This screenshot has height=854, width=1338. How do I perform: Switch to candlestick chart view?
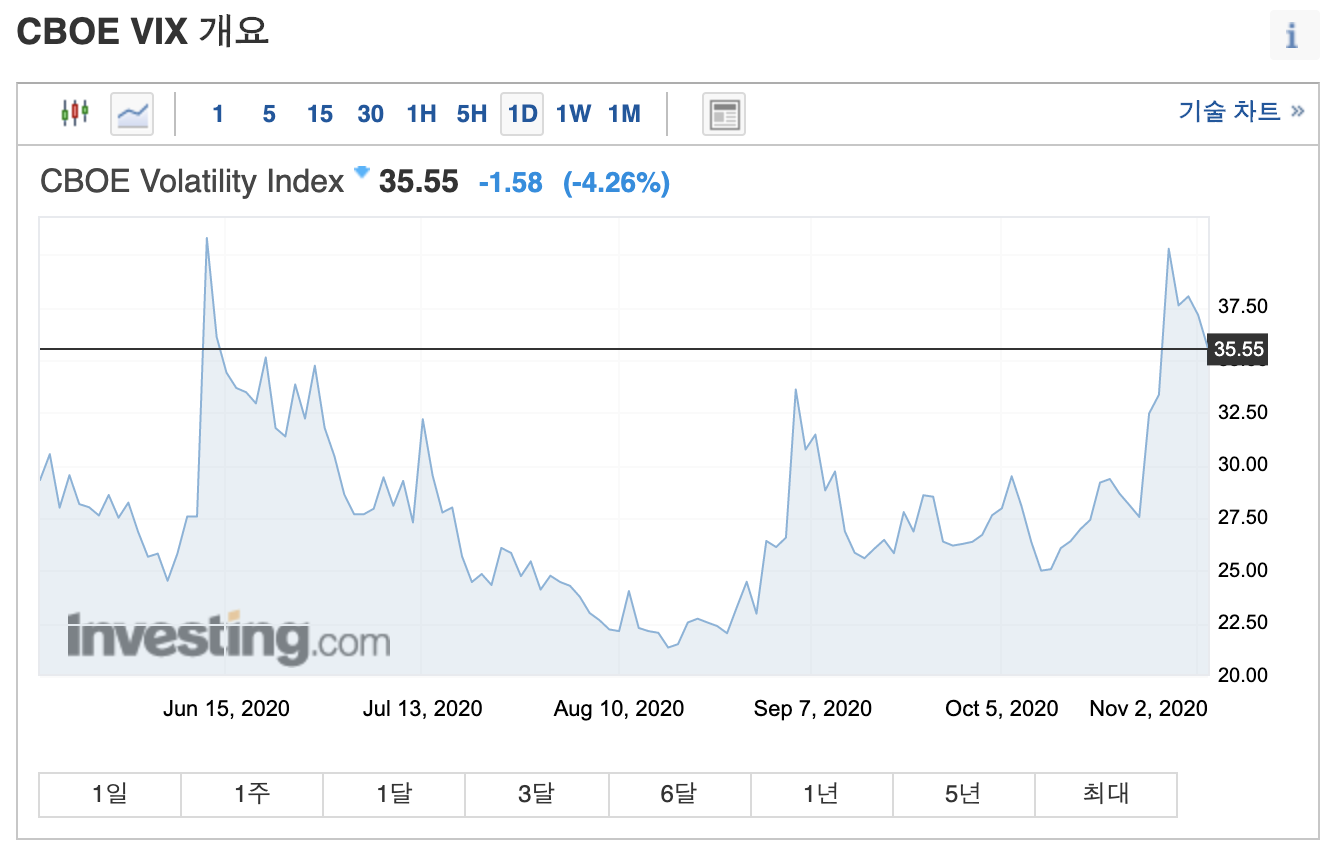tap(75, 113)
